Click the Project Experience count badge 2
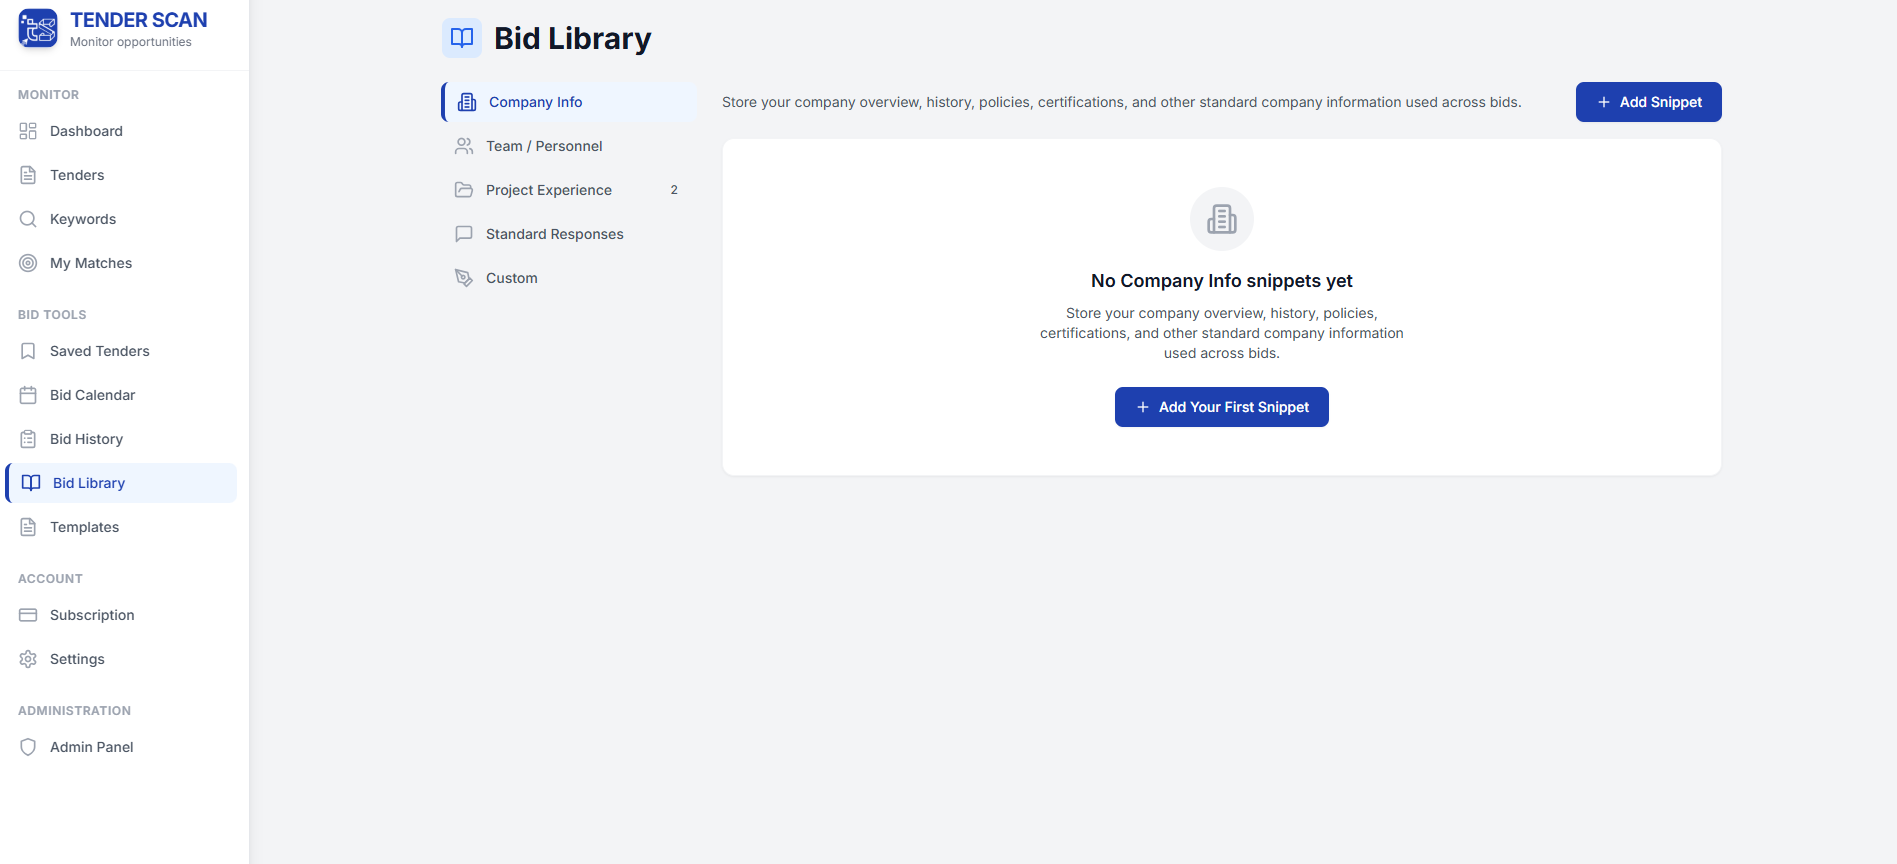 click(674, 190)
